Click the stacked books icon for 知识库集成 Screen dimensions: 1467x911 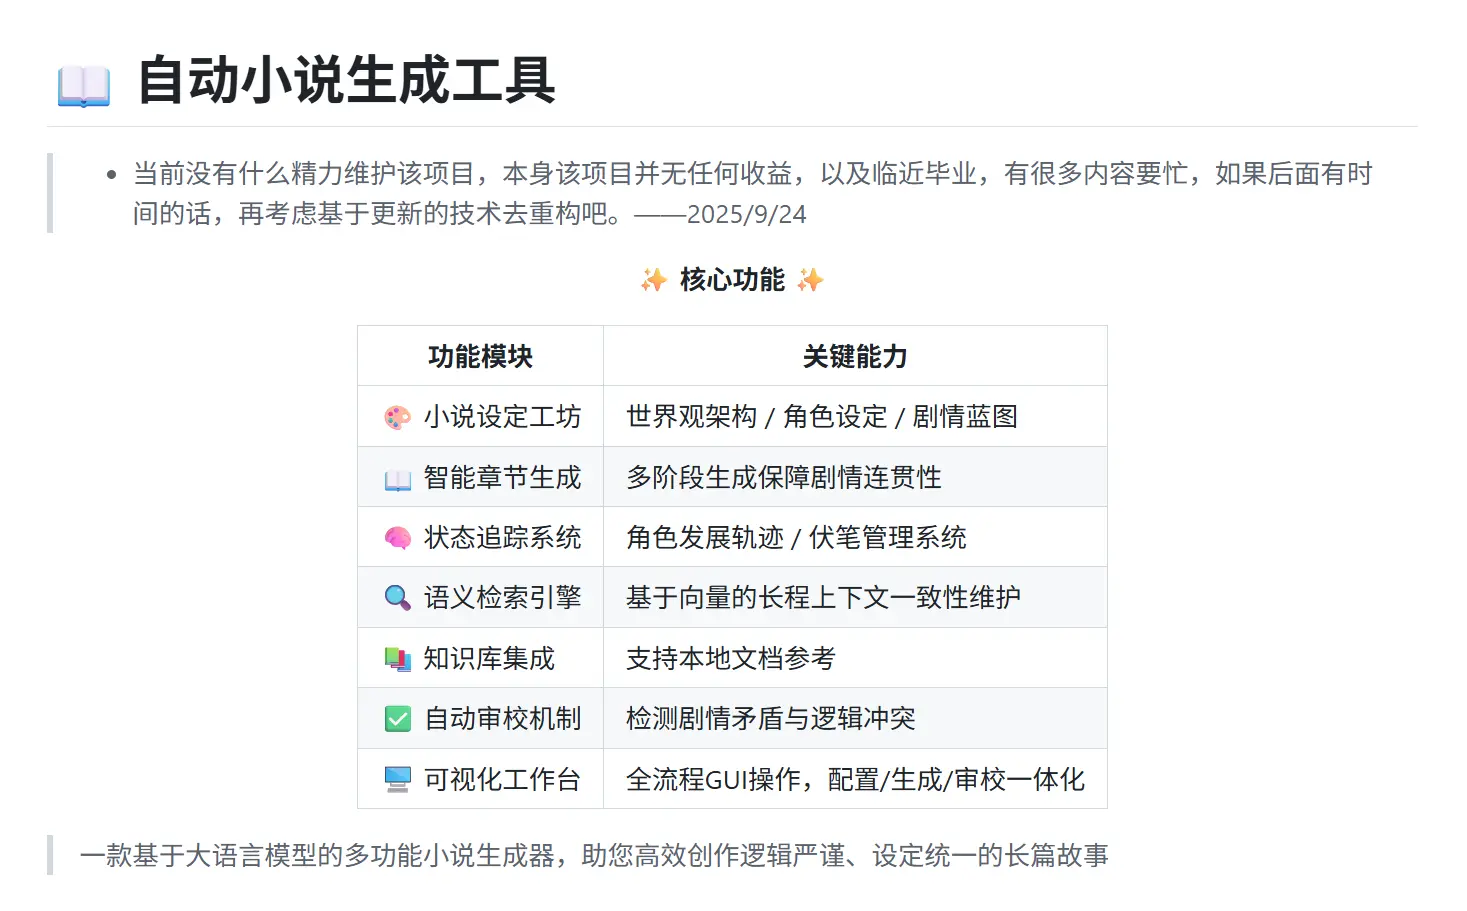(x=397, y=659)
